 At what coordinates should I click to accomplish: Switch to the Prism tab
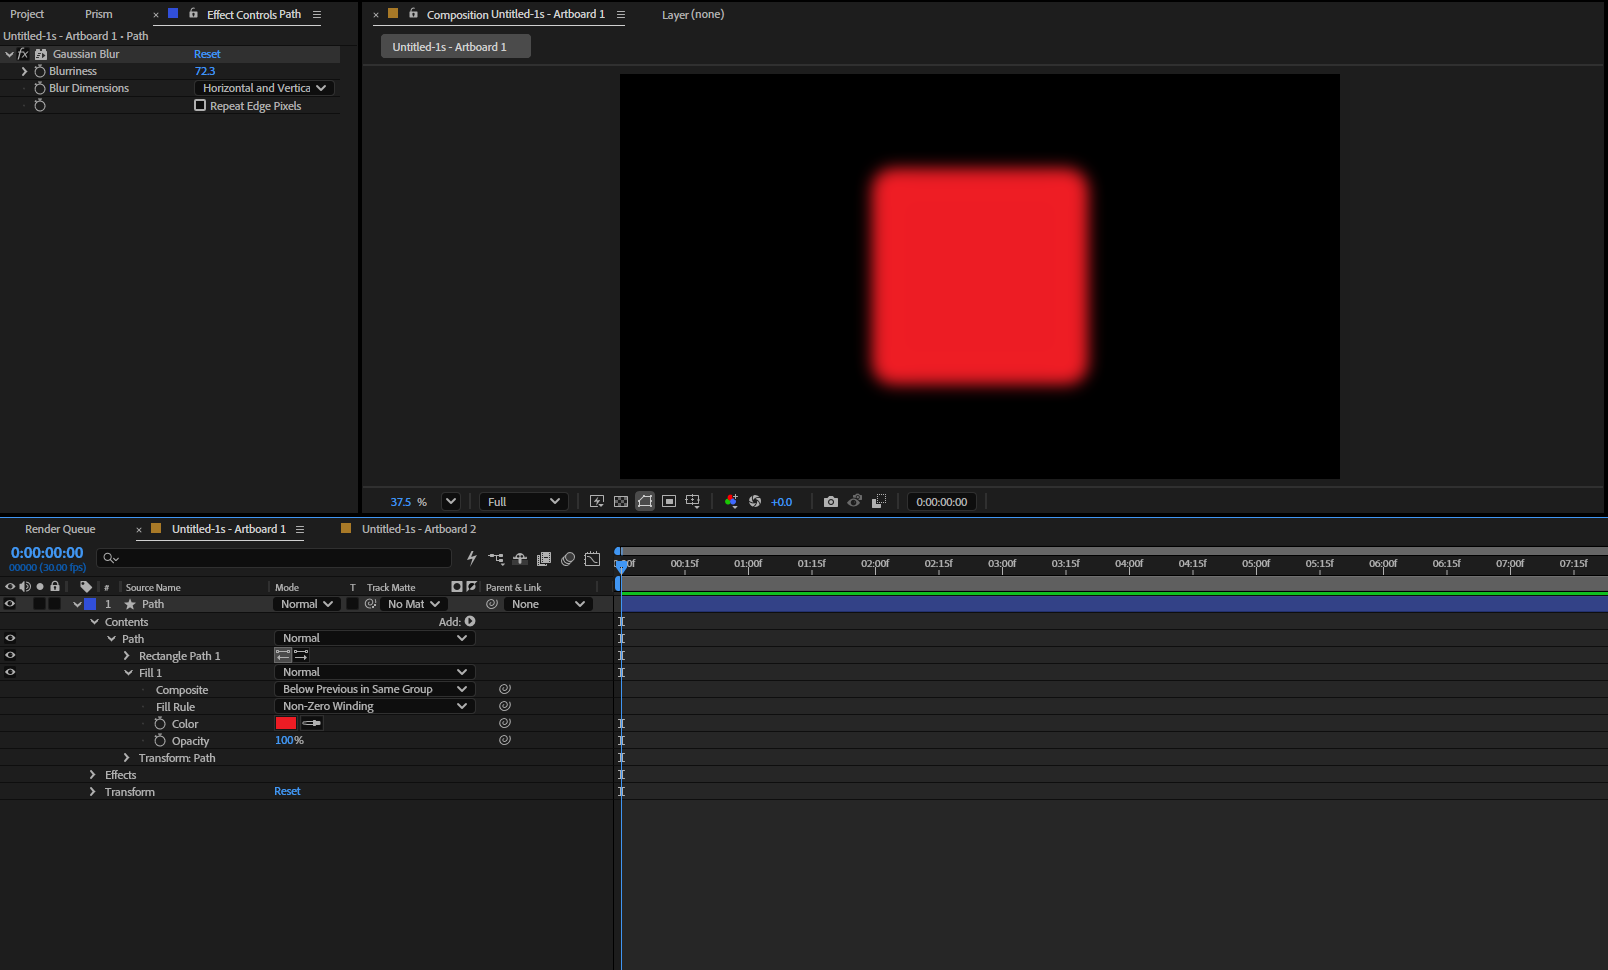[x=99, y=14]
